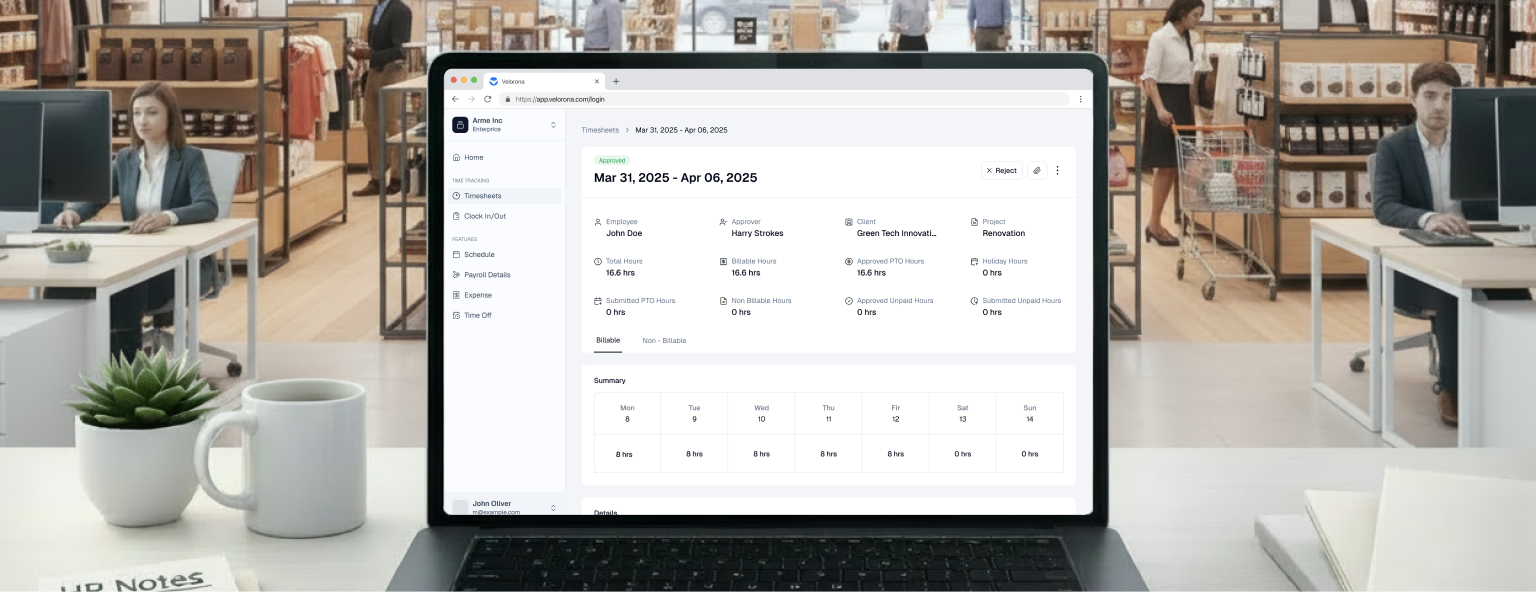1536x592 pixels.
Task: Click the browser address bar
Action: coord(784,99)
